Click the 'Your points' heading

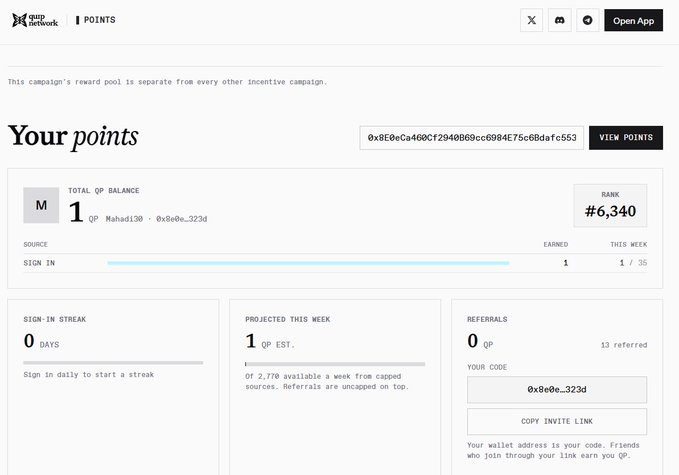point(73,137)
